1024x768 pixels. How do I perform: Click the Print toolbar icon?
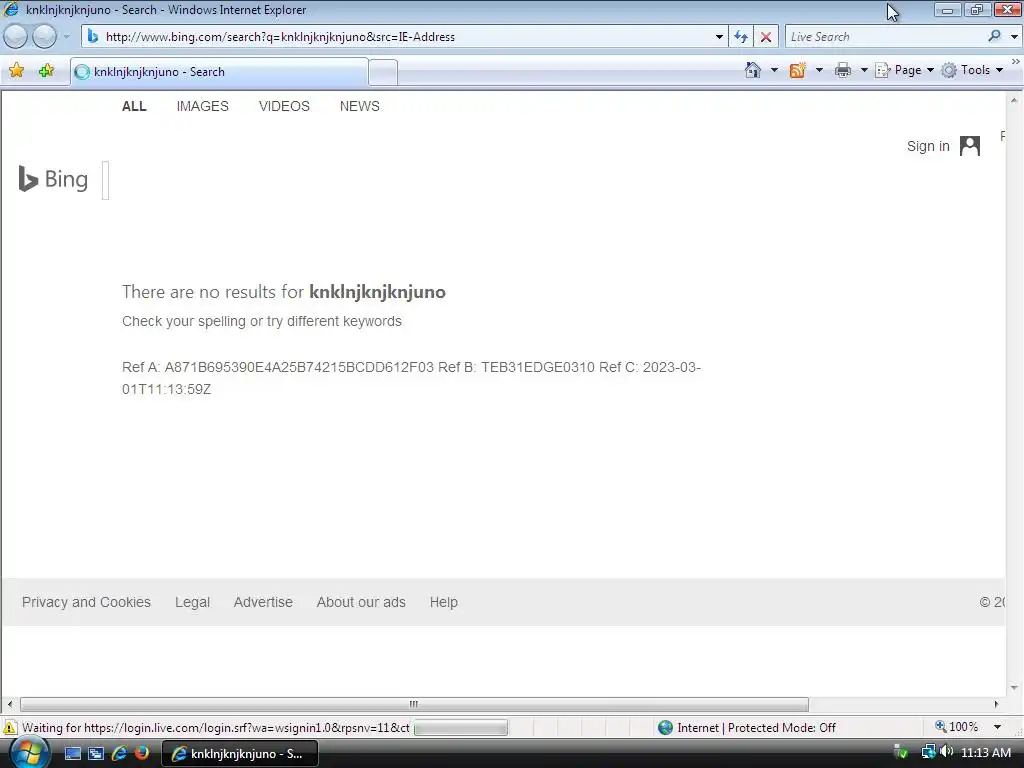[843, 70]
